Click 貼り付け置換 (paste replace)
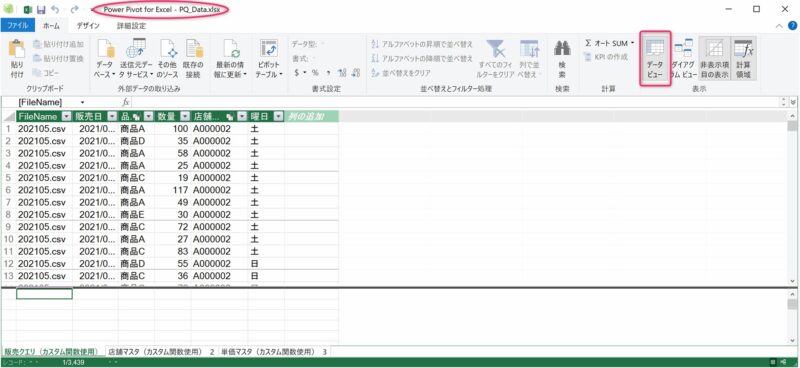 click(59, 59)
